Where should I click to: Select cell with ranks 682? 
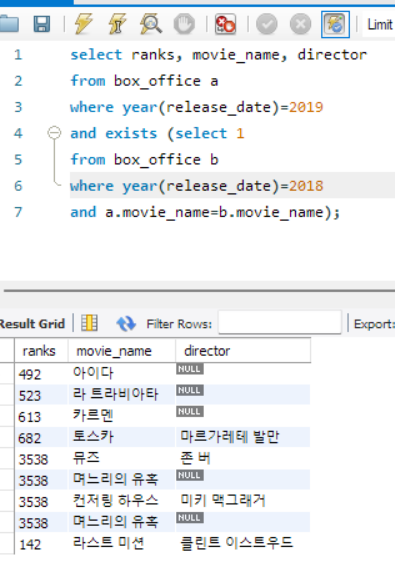[x=41, y=438]
